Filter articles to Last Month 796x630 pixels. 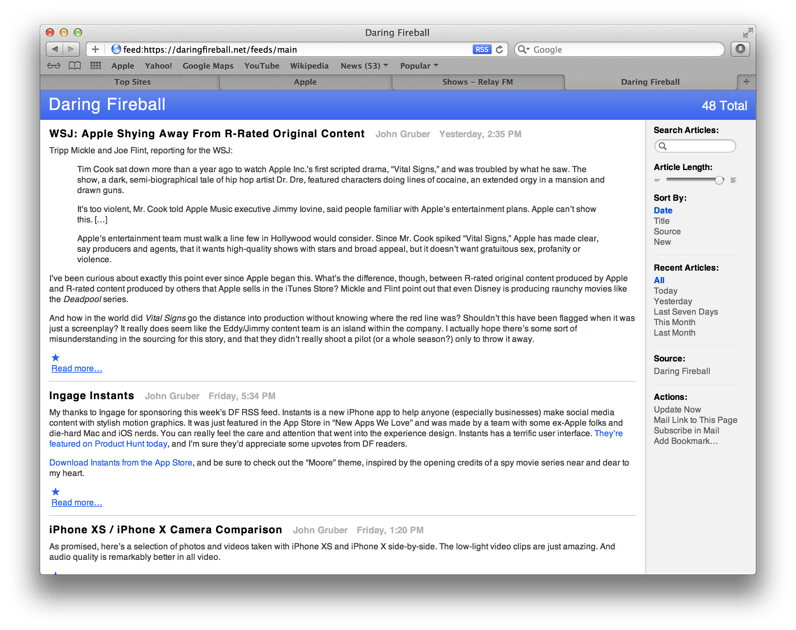(674, 333)
